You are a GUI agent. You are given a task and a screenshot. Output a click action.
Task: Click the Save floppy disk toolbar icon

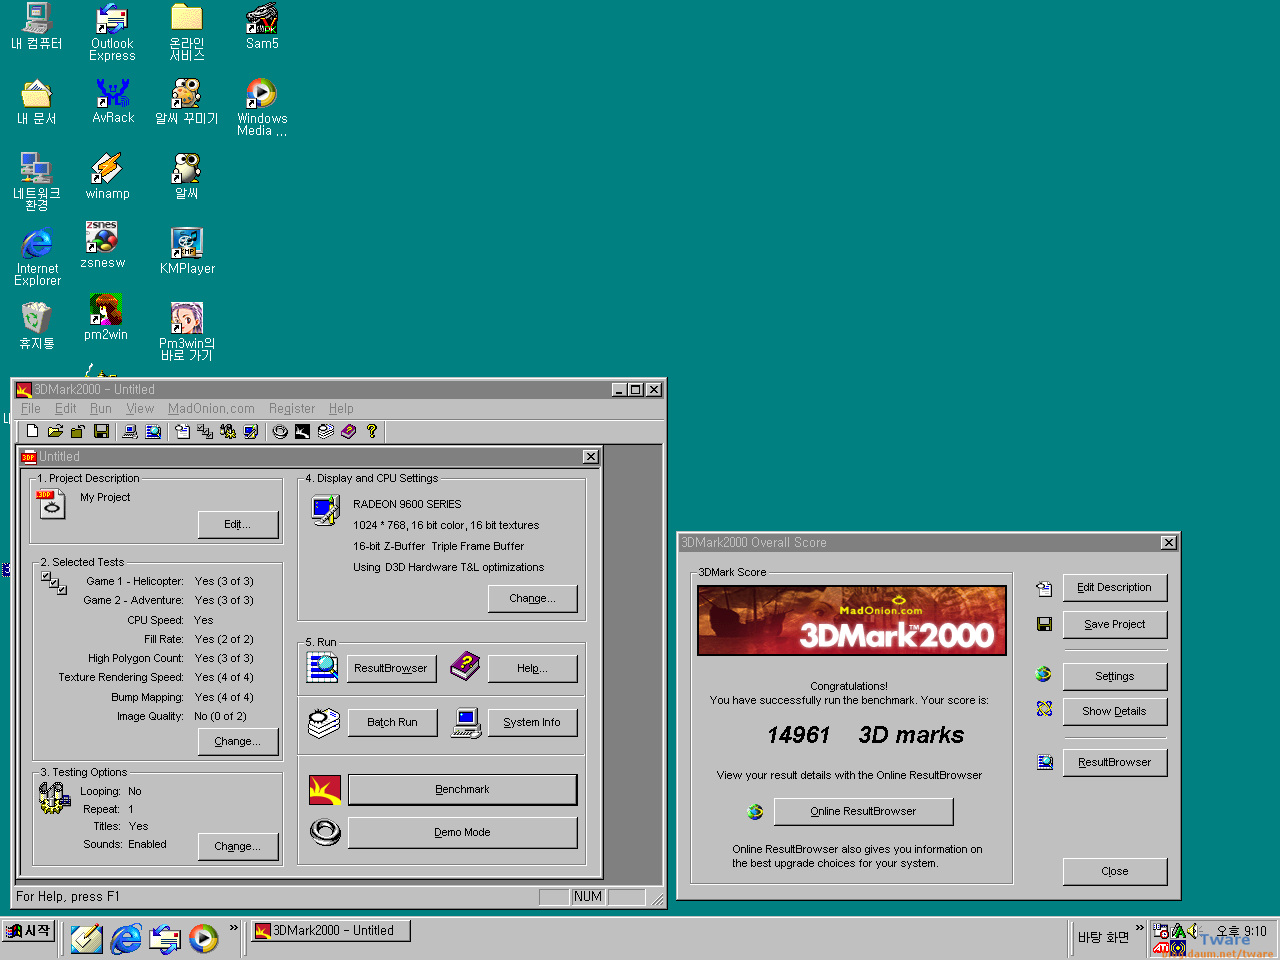pyautogui.click(x=101, y=431)
